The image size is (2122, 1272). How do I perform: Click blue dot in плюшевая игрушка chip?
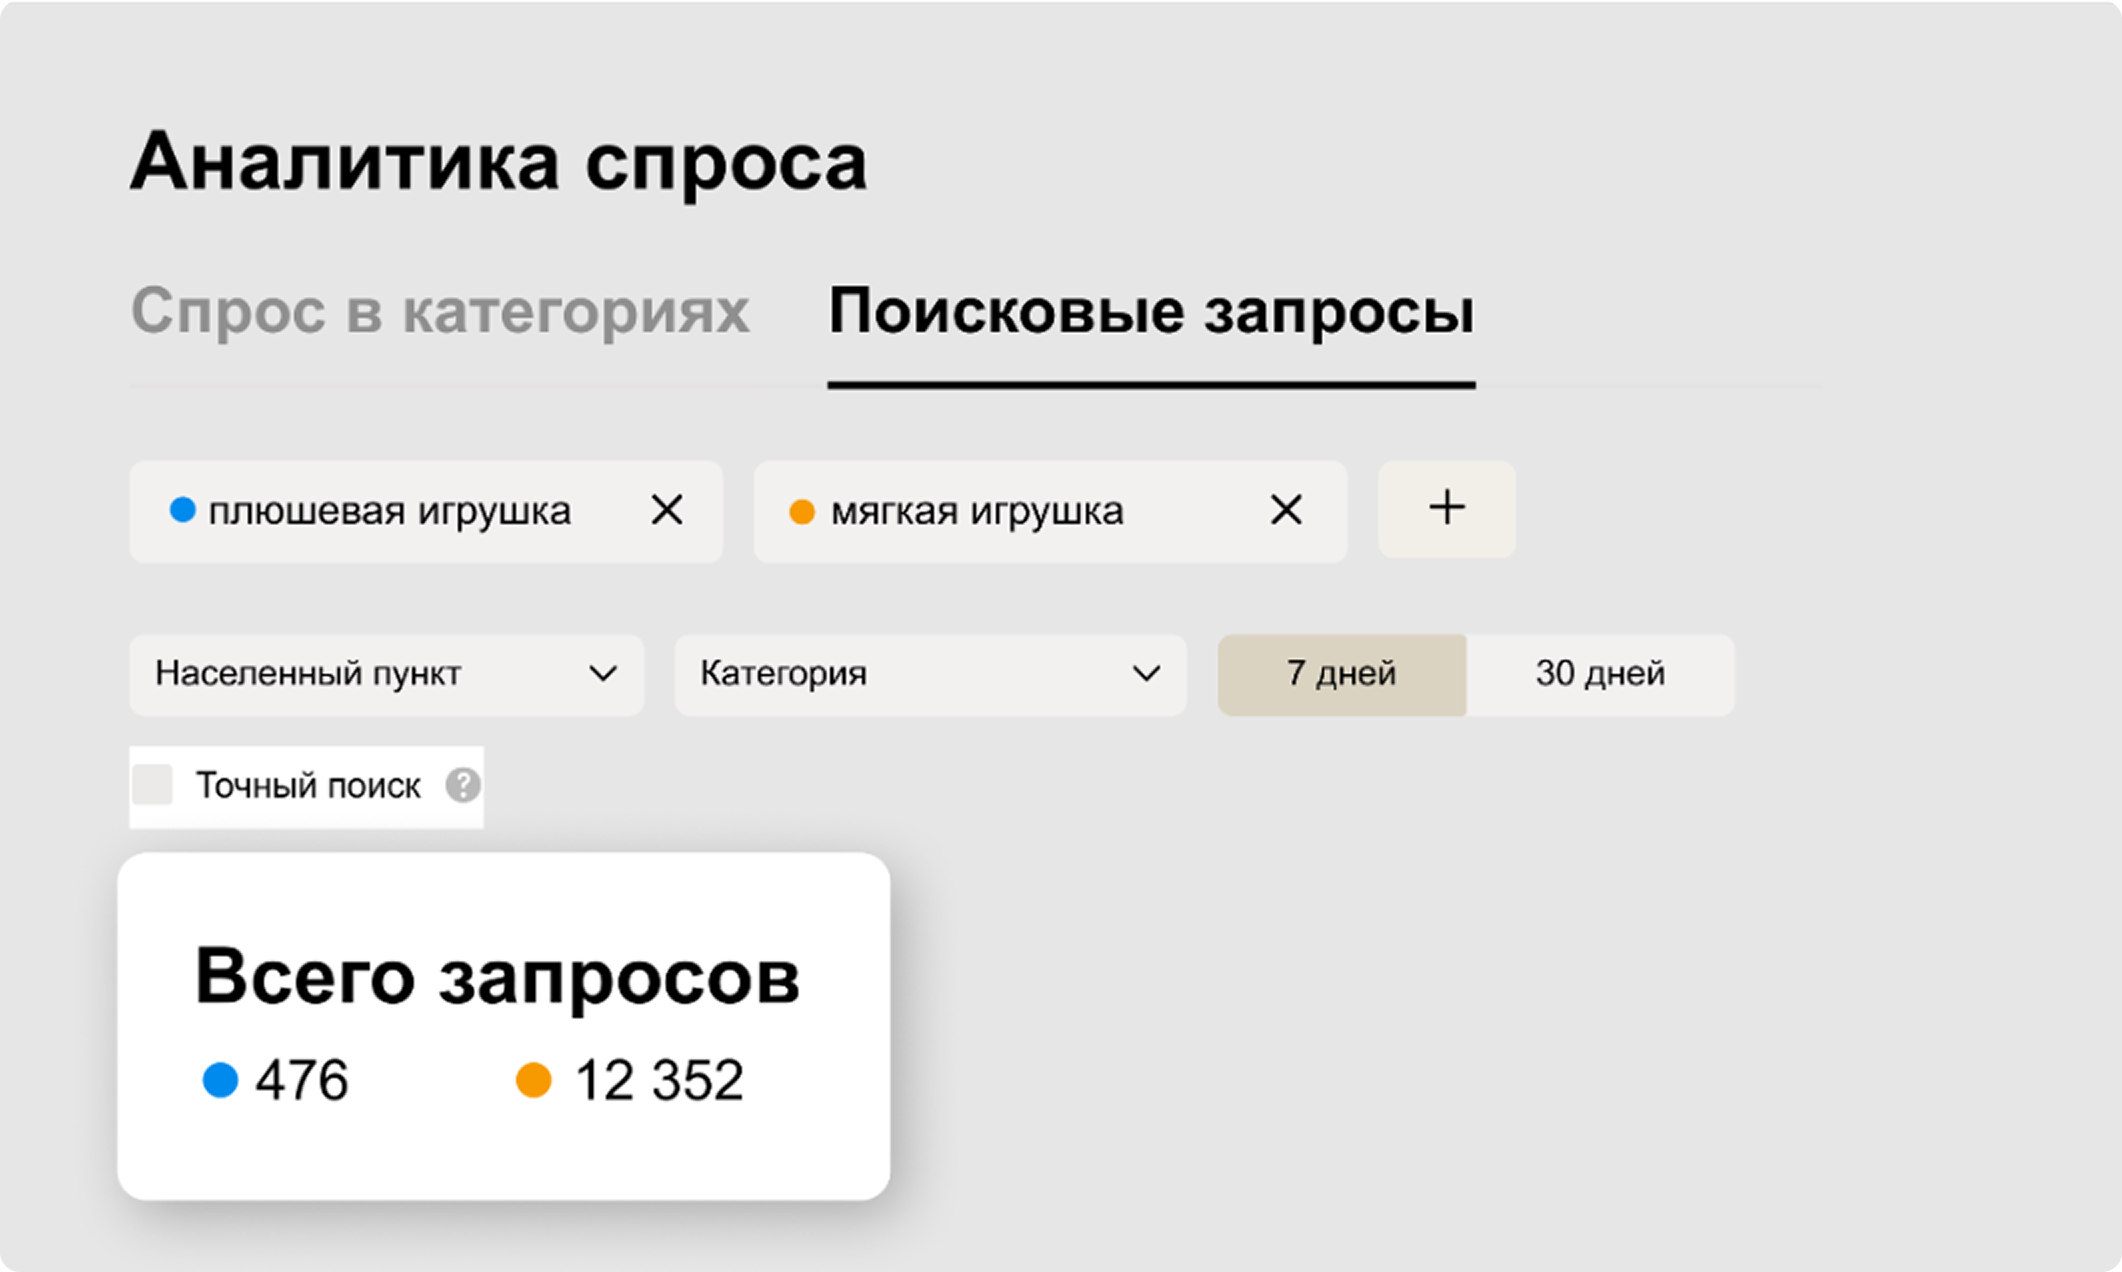[x=182, y=510]
